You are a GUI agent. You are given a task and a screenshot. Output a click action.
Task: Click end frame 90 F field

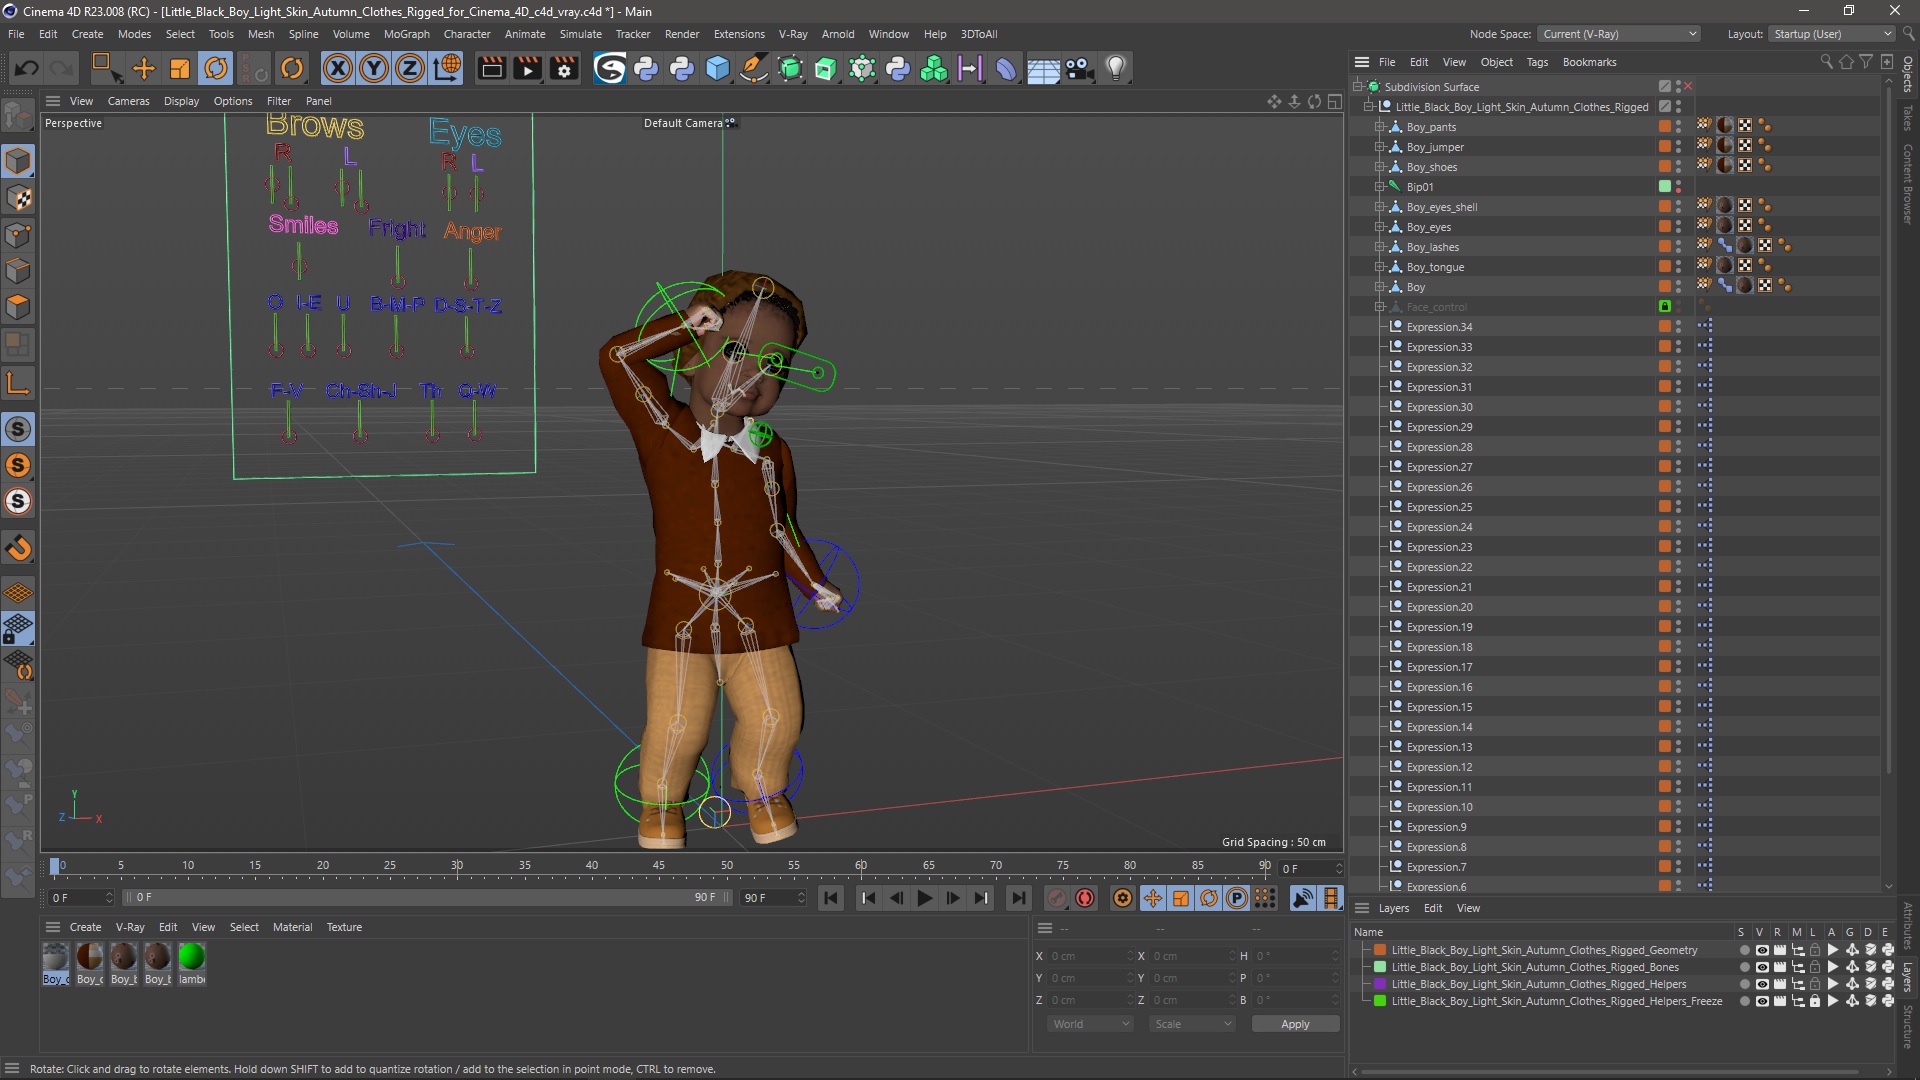773,898
